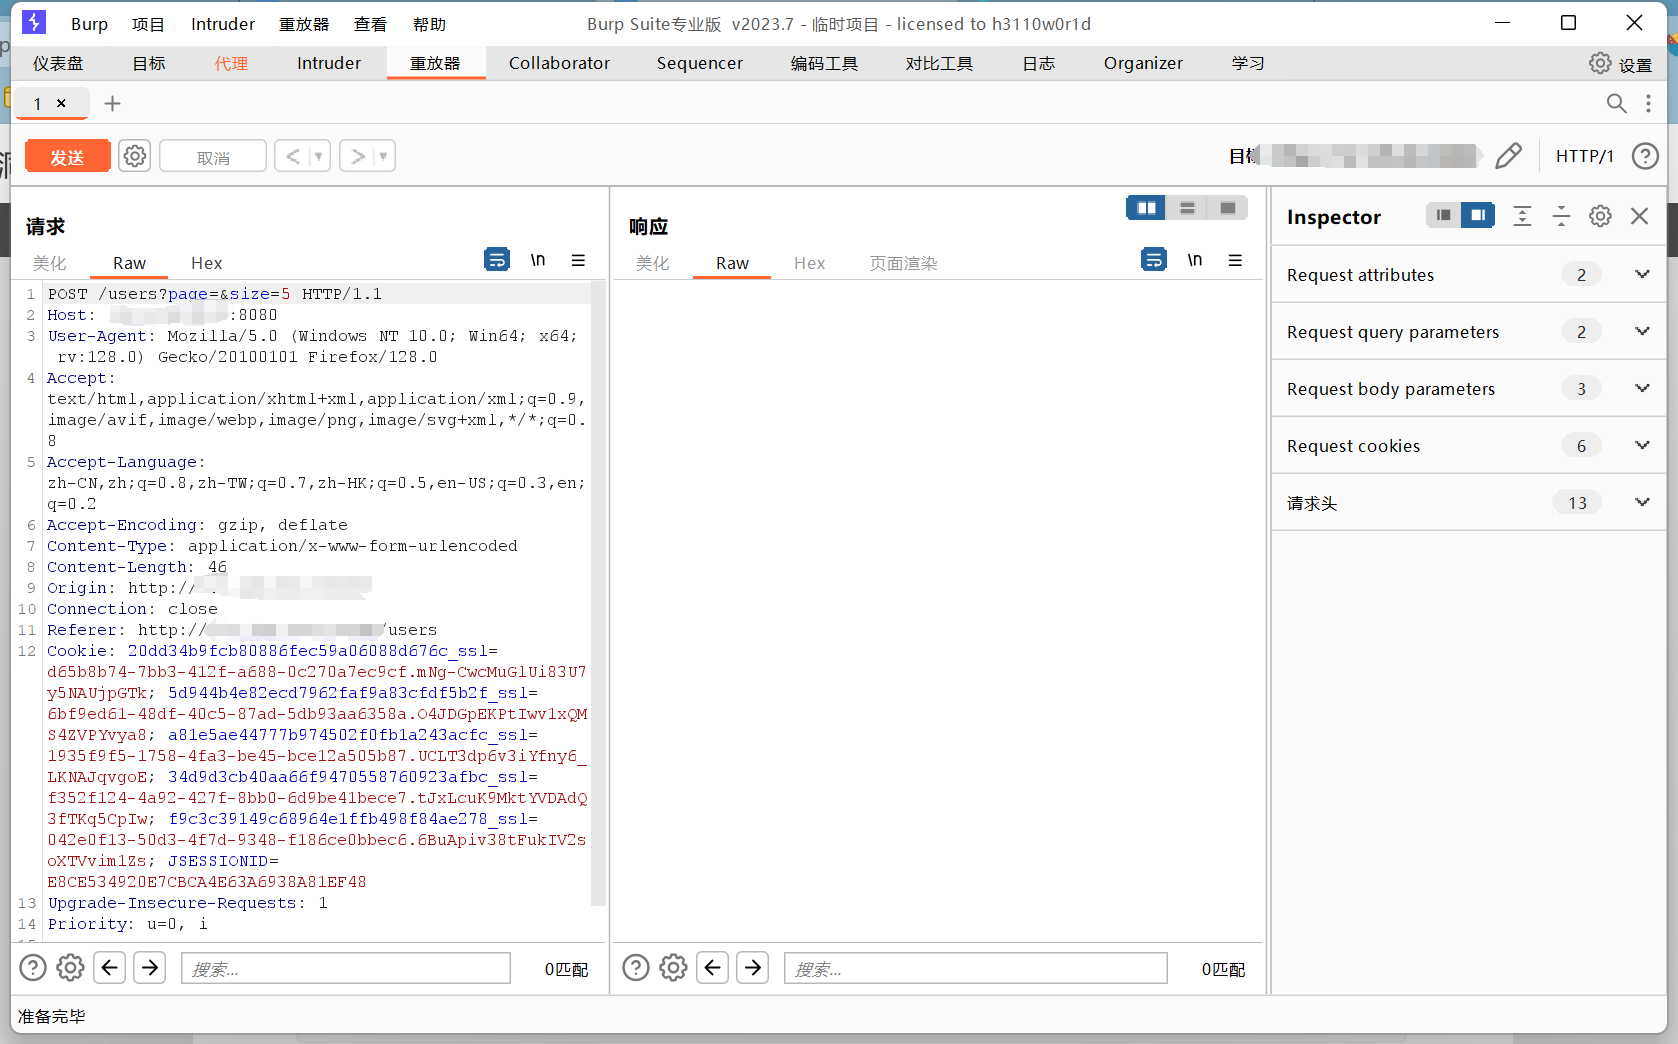The image size is (1678, 1044).
Task: Open the 学习 learn tab
Action: click(1248, 63)
